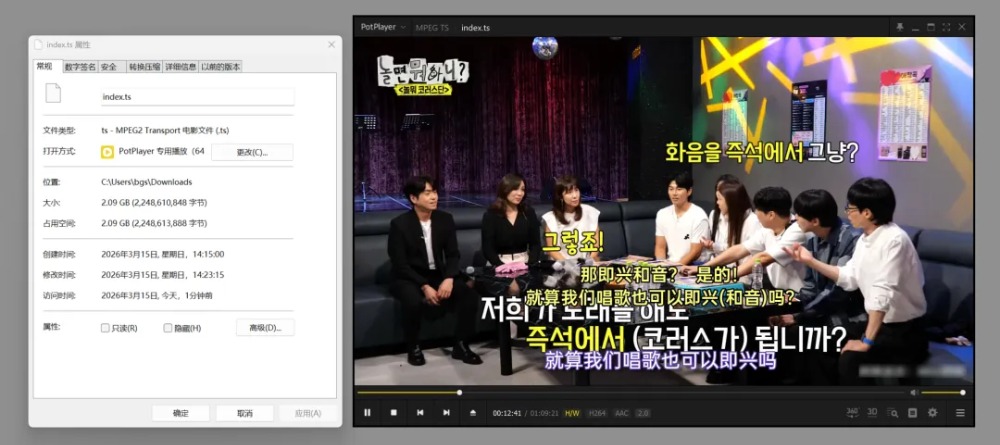
Task: Click the eject/open file icon
Action: click(473, 412)
